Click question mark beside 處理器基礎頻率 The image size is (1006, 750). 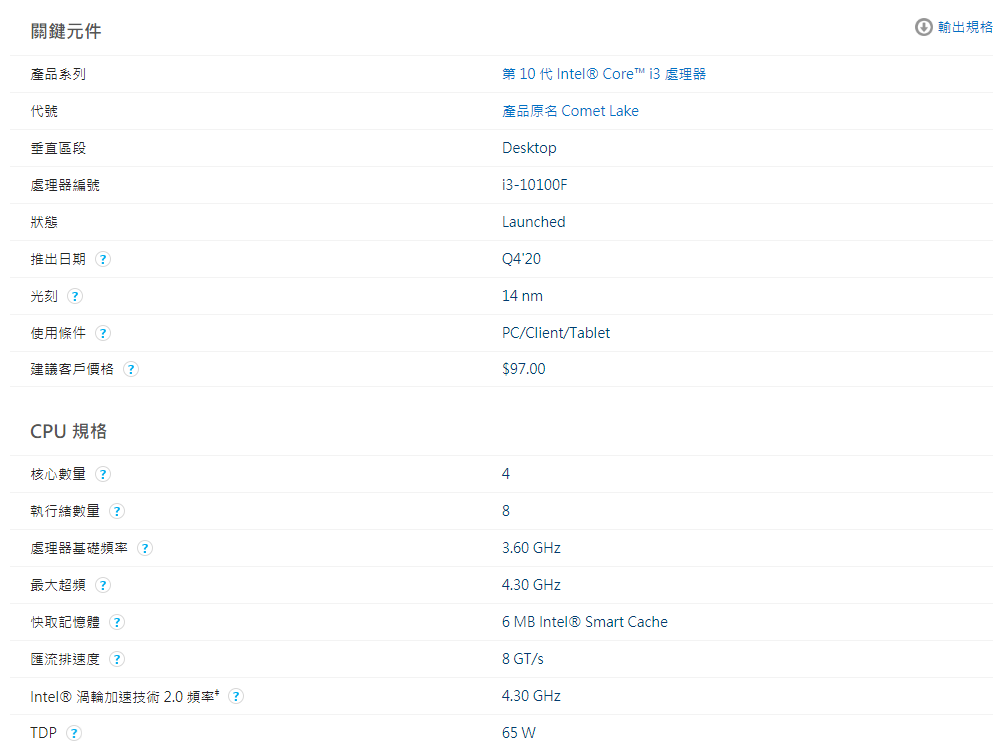[x=145, y=548]
